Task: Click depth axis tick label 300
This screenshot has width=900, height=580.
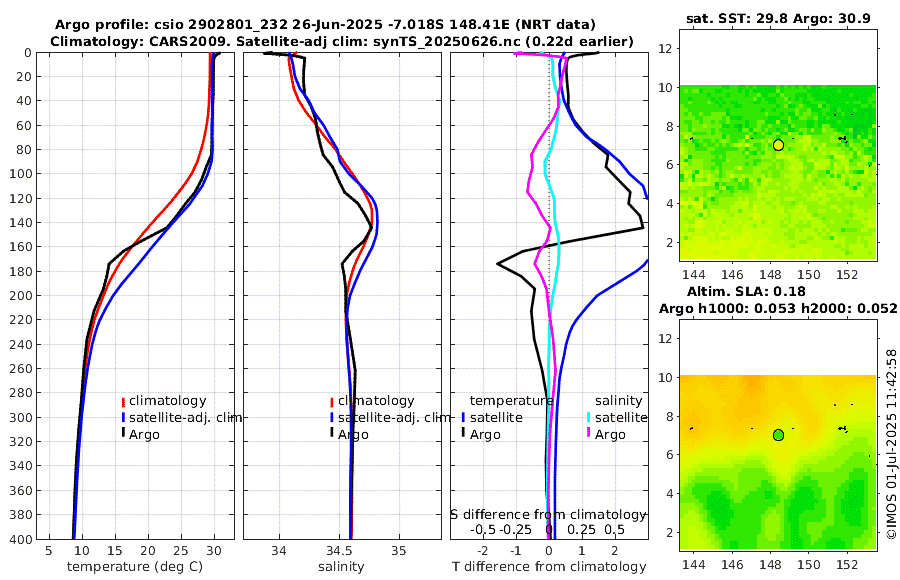Action: pos(21,417)
